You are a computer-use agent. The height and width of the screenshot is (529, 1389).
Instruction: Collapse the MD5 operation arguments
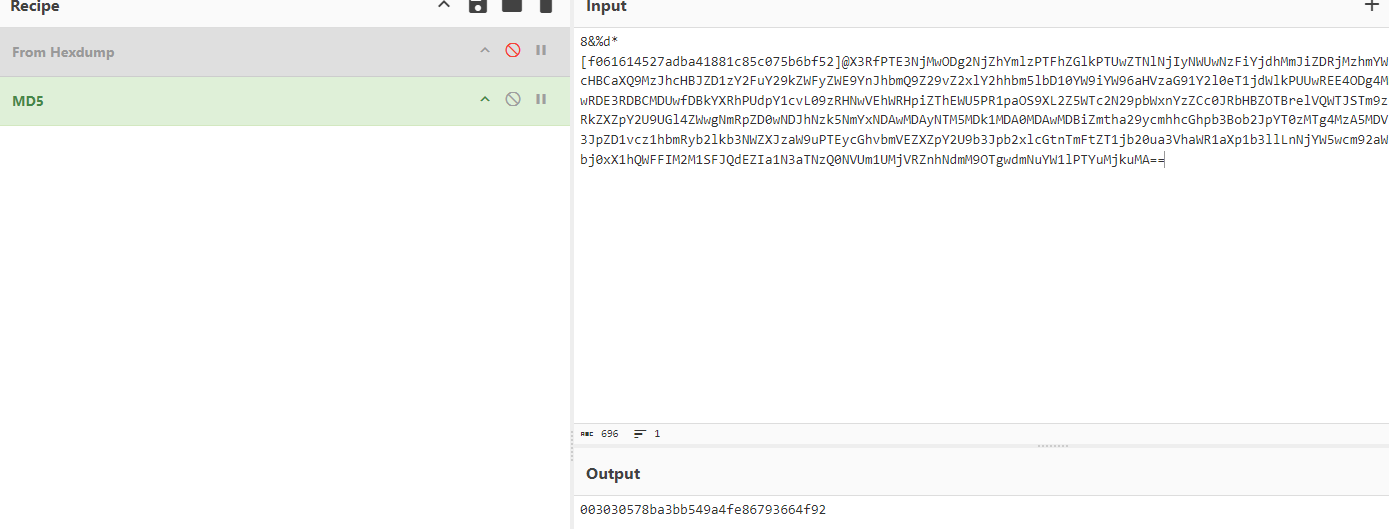tap(485, 99)
